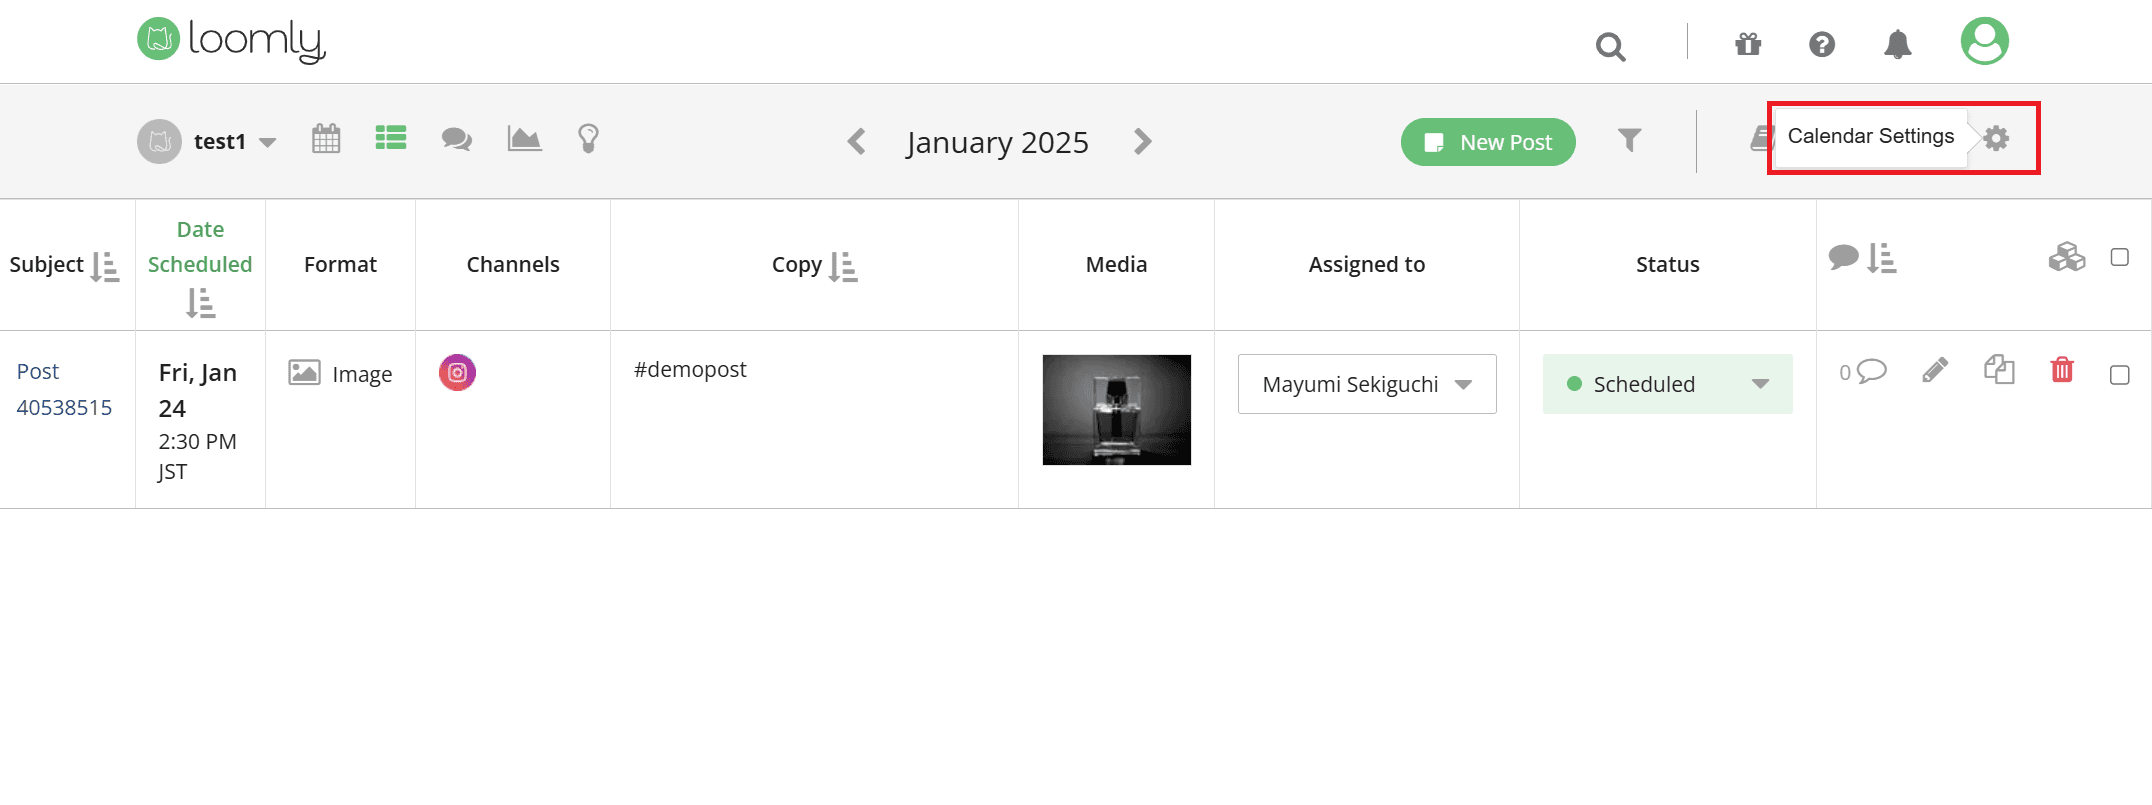Click the #demopost copy text
Screen dimensions: 2152x805
[x=690, y=369]
